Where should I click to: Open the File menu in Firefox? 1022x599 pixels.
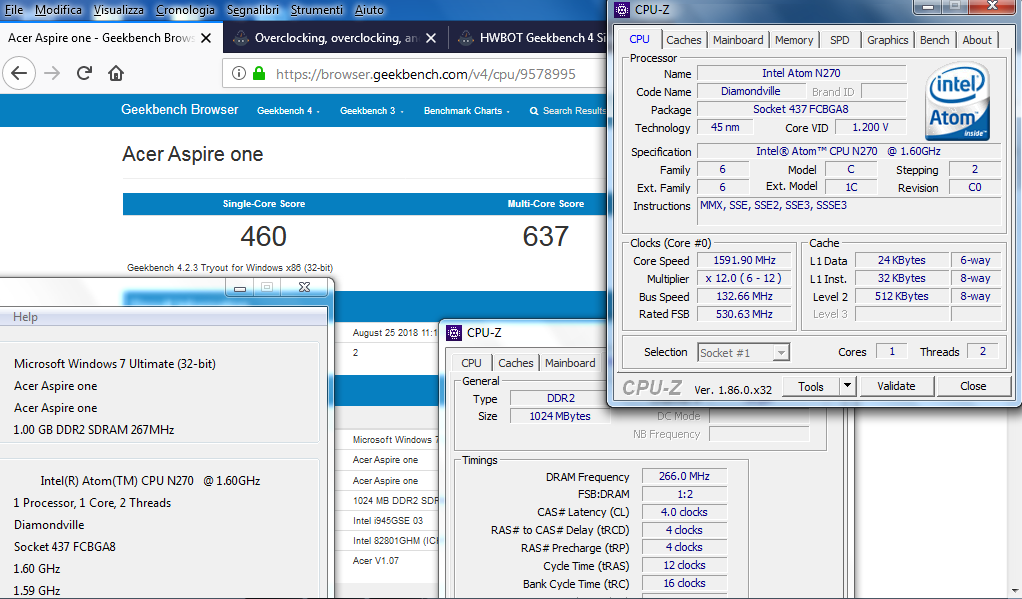pos(14,10)
